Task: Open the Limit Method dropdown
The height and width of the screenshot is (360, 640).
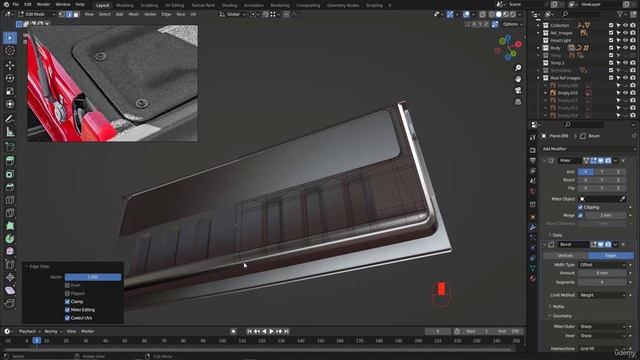Action: (x=602, y=295)
